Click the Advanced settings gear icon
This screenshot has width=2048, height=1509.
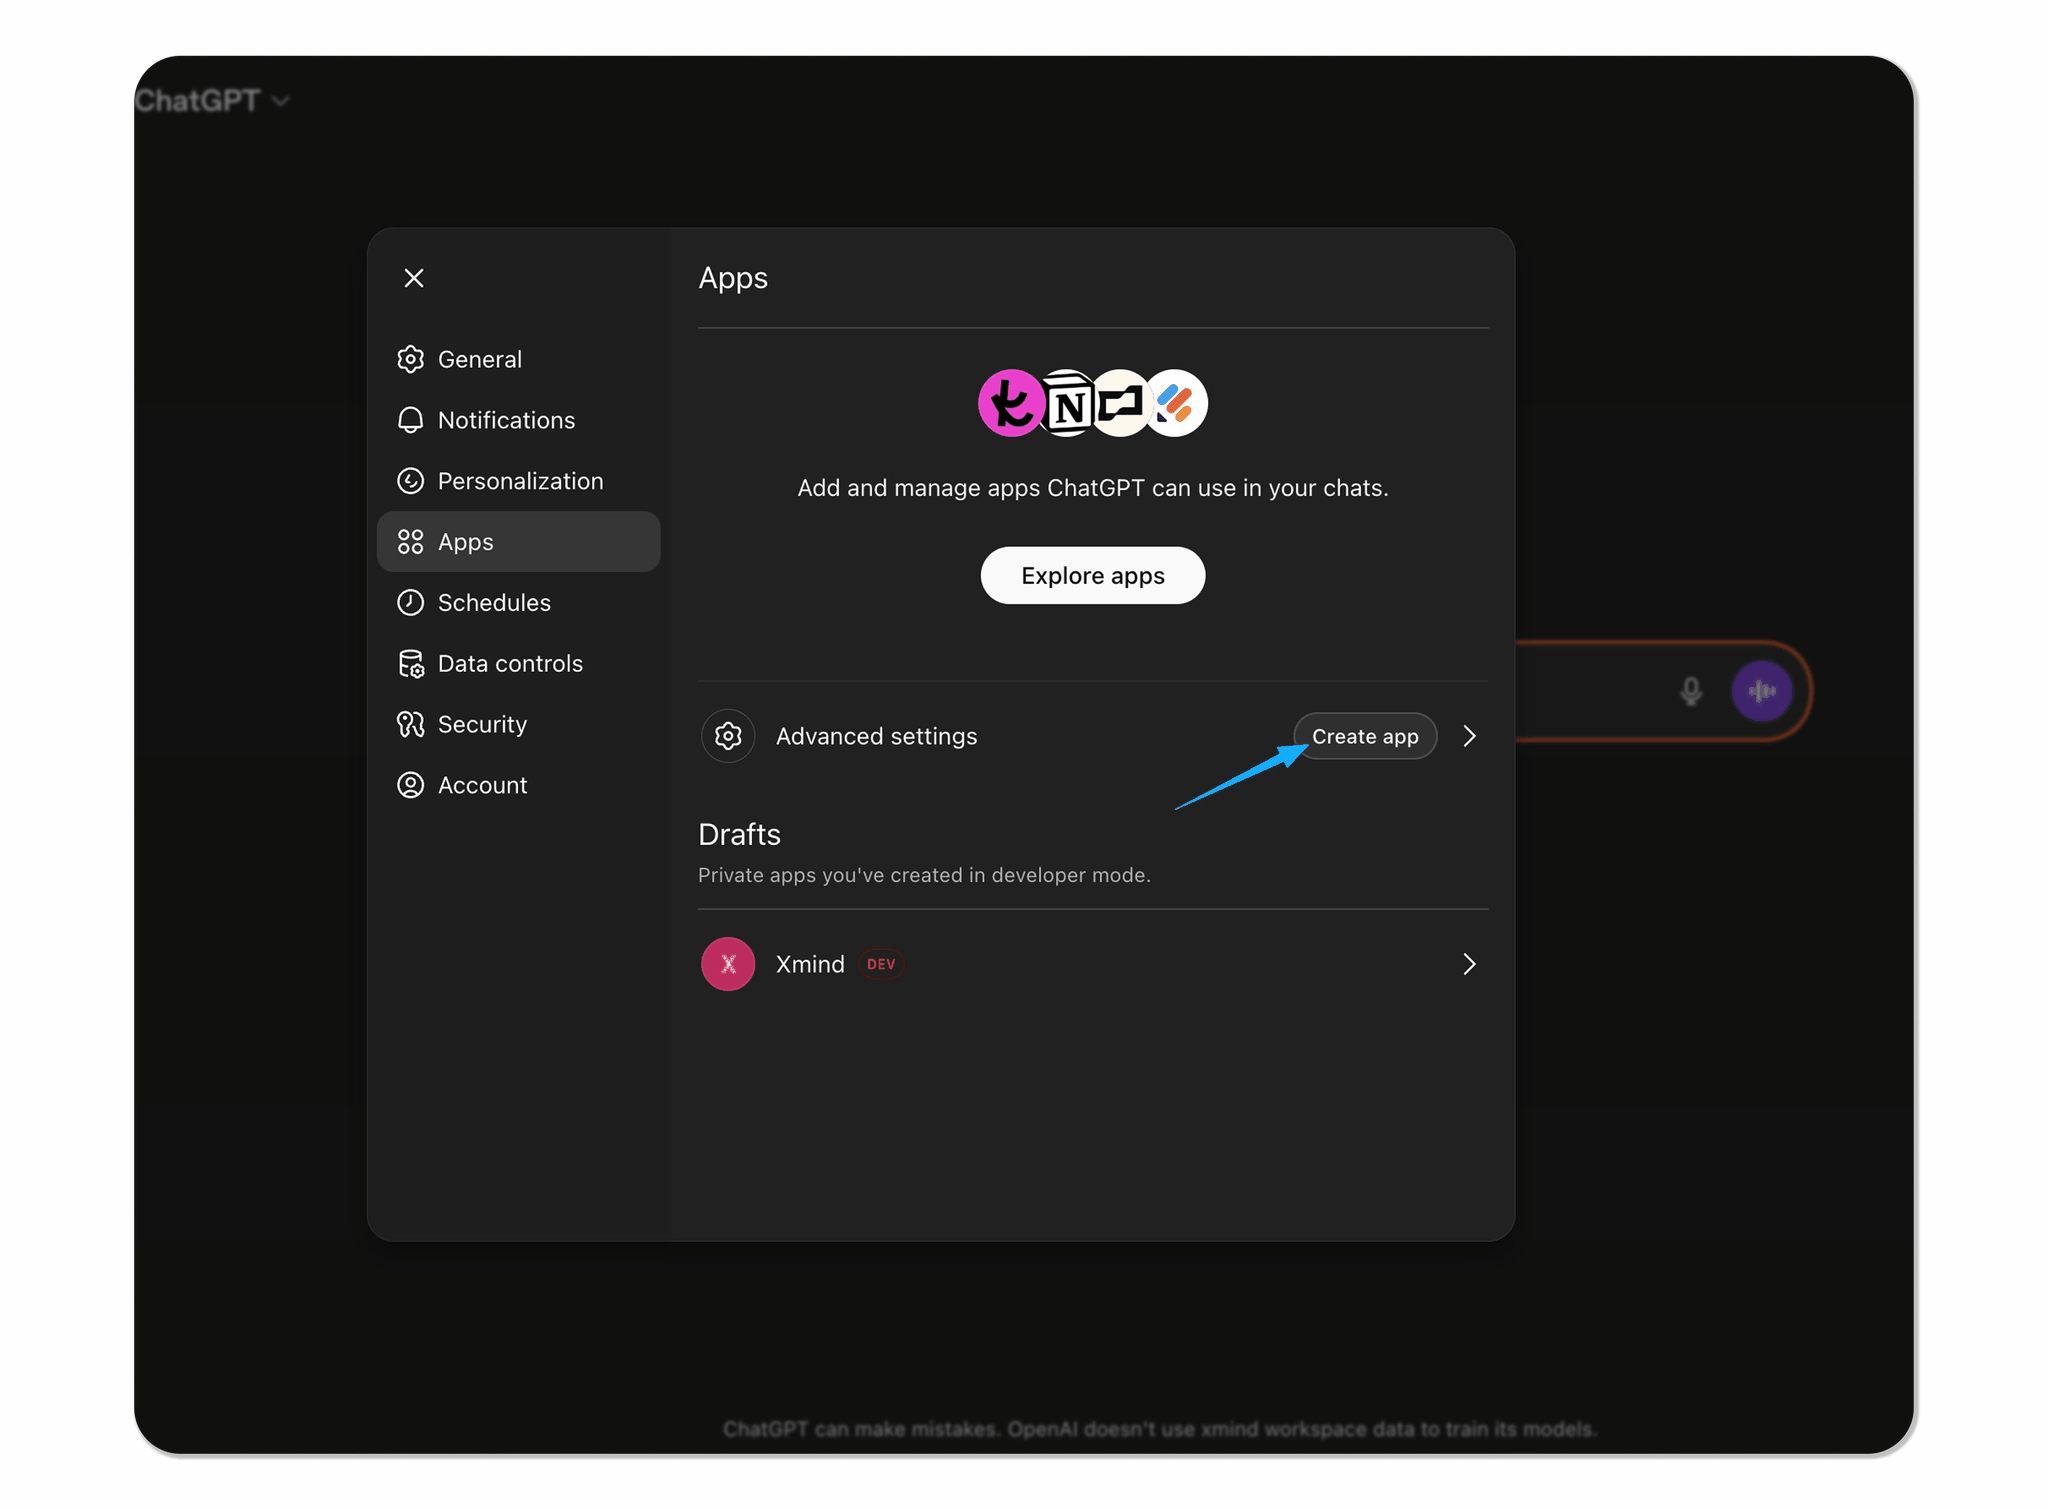pos(728,736)
